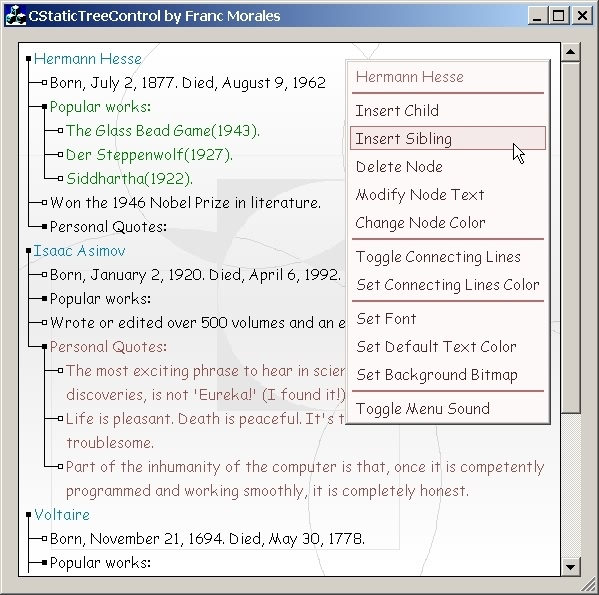Select The Glass Bead Game(1943) item
The width and height of the screenshot is (599, 595).
pos(163,131)
